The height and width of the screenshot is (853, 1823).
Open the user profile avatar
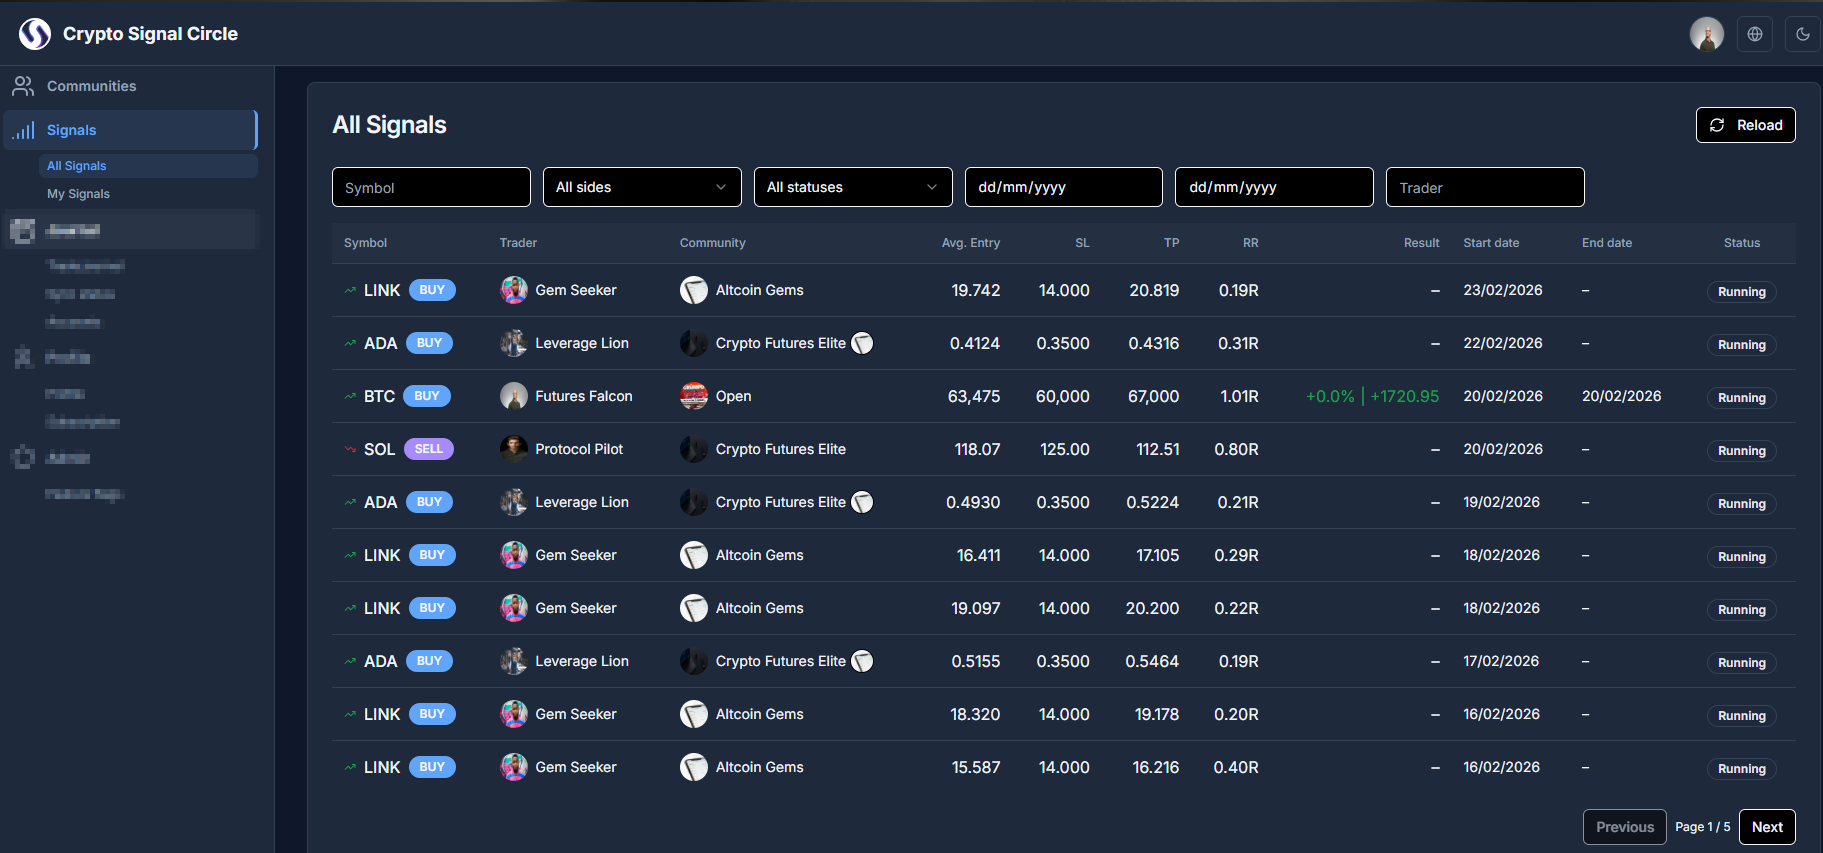(1706, 34)
